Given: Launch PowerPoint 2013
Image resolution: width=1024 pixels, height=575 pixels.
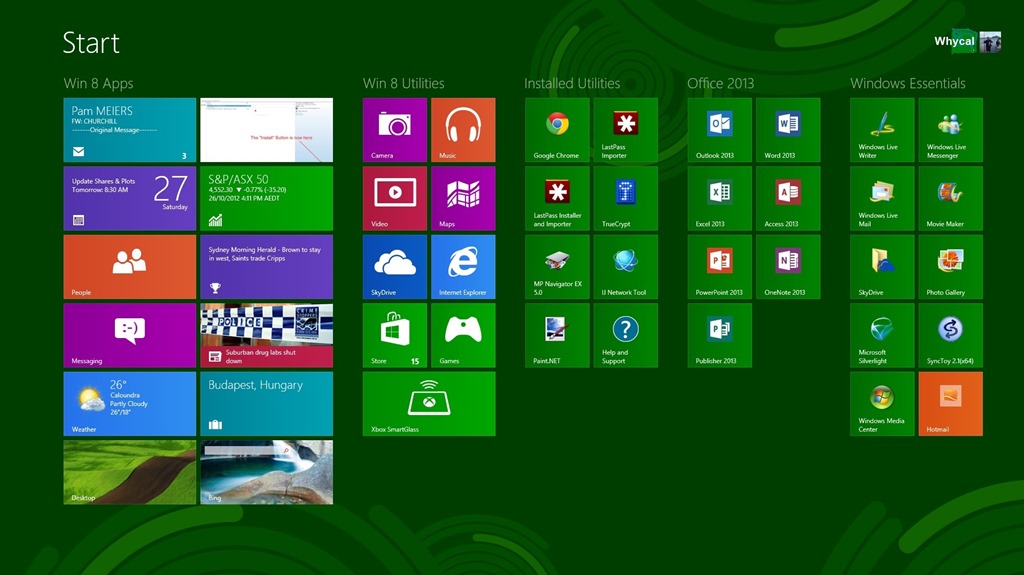Looking at the screenshot, I should point(720,267).
